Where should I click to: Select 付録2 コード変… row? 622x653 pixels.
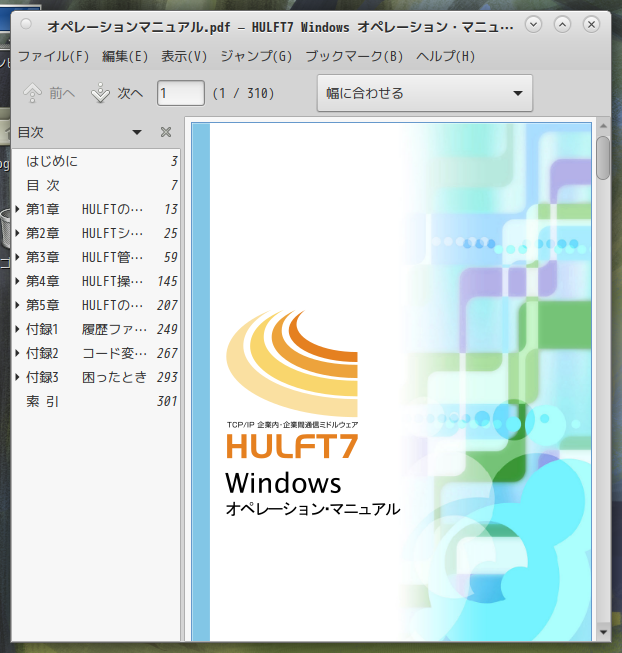(x=96, y=353)
